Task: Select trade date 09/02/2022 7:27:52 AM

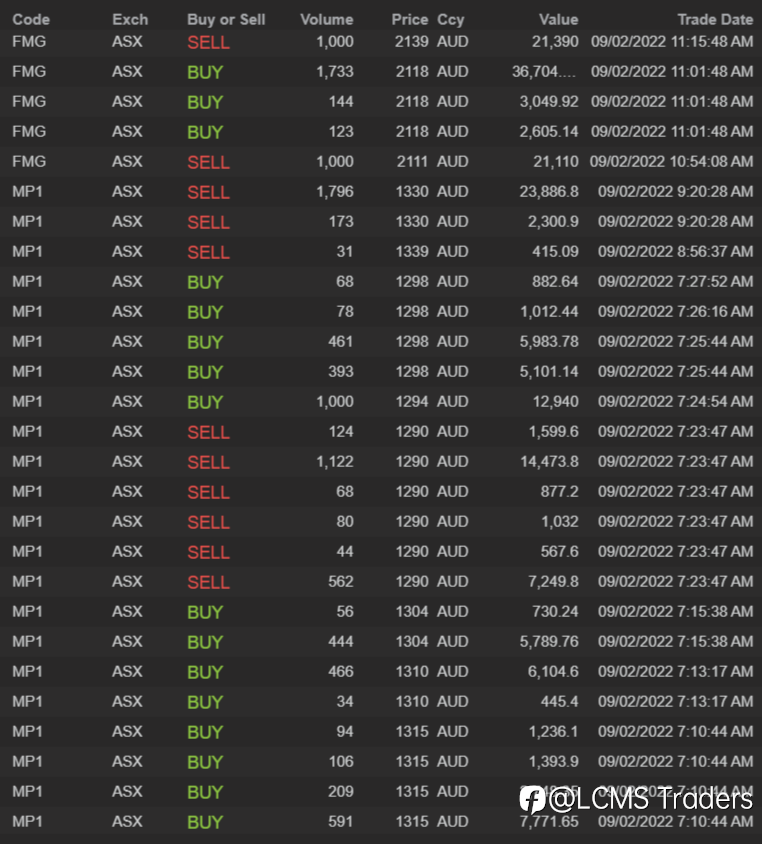Action: pyautogui.click(x=675, y=282)
